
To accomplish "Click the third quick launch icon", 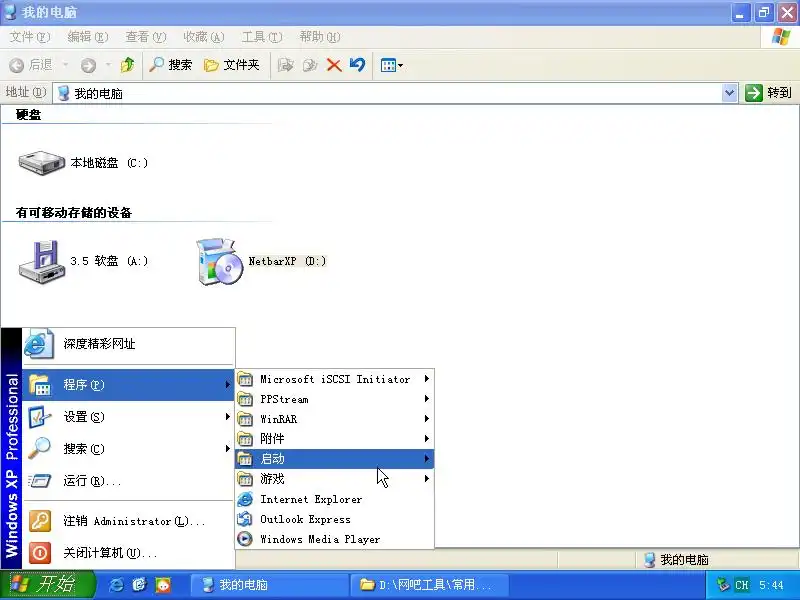I will (163, 585).
